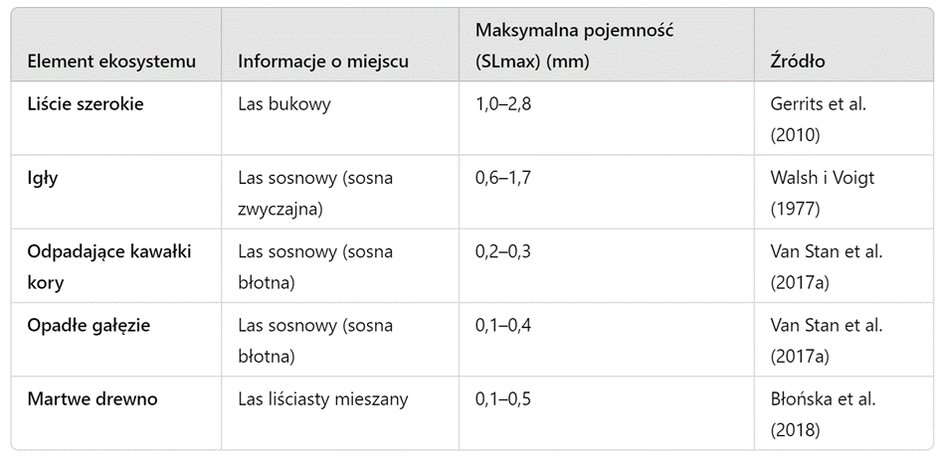This screenshot has width=940, height=457.
Task: Click 'Las sosnowy (sosna zwyczajna)' cell
Action: (x=315, y=193)
